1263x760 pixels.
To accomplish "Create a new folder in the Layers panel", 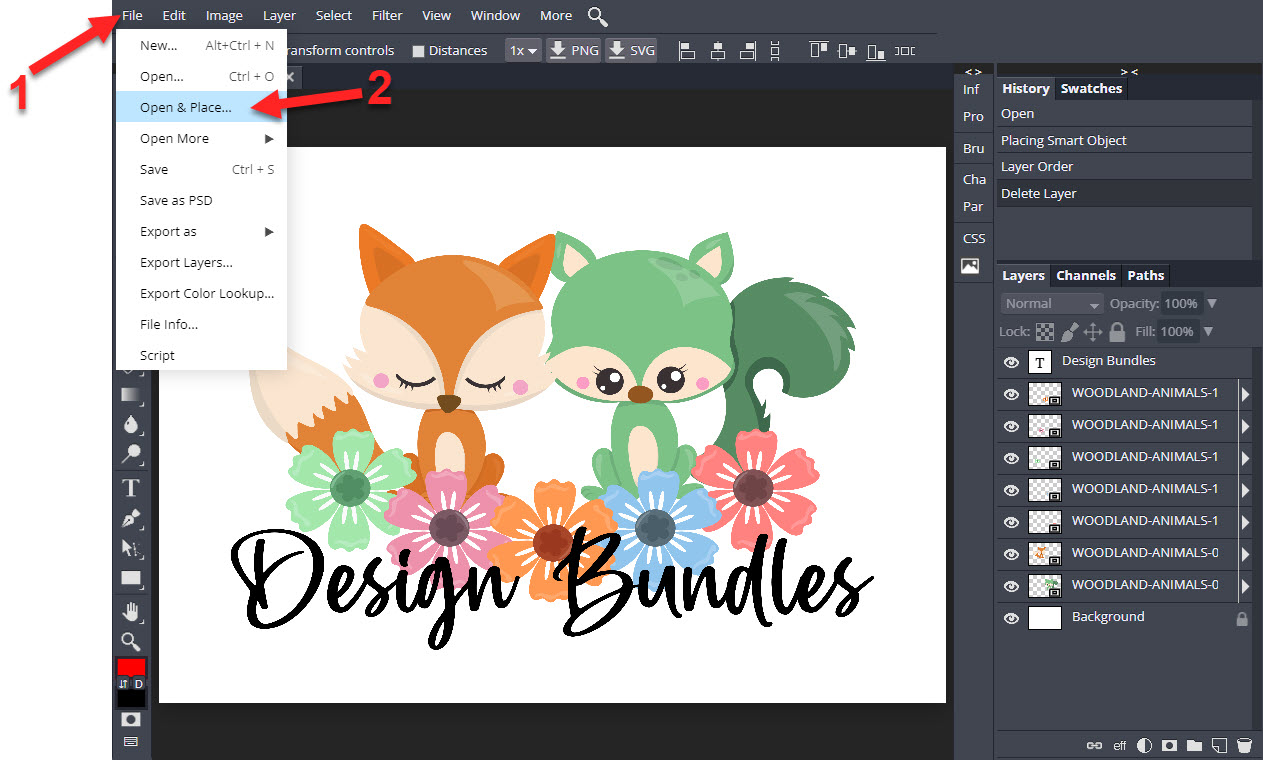I will tap(1194, 745).
